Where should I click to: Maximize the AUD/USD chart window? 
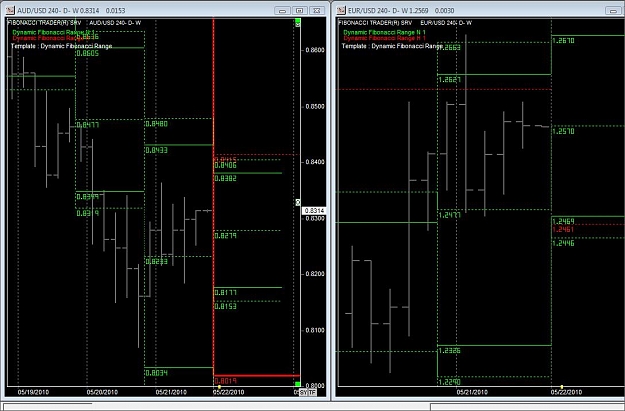click(x=300, y=10)
